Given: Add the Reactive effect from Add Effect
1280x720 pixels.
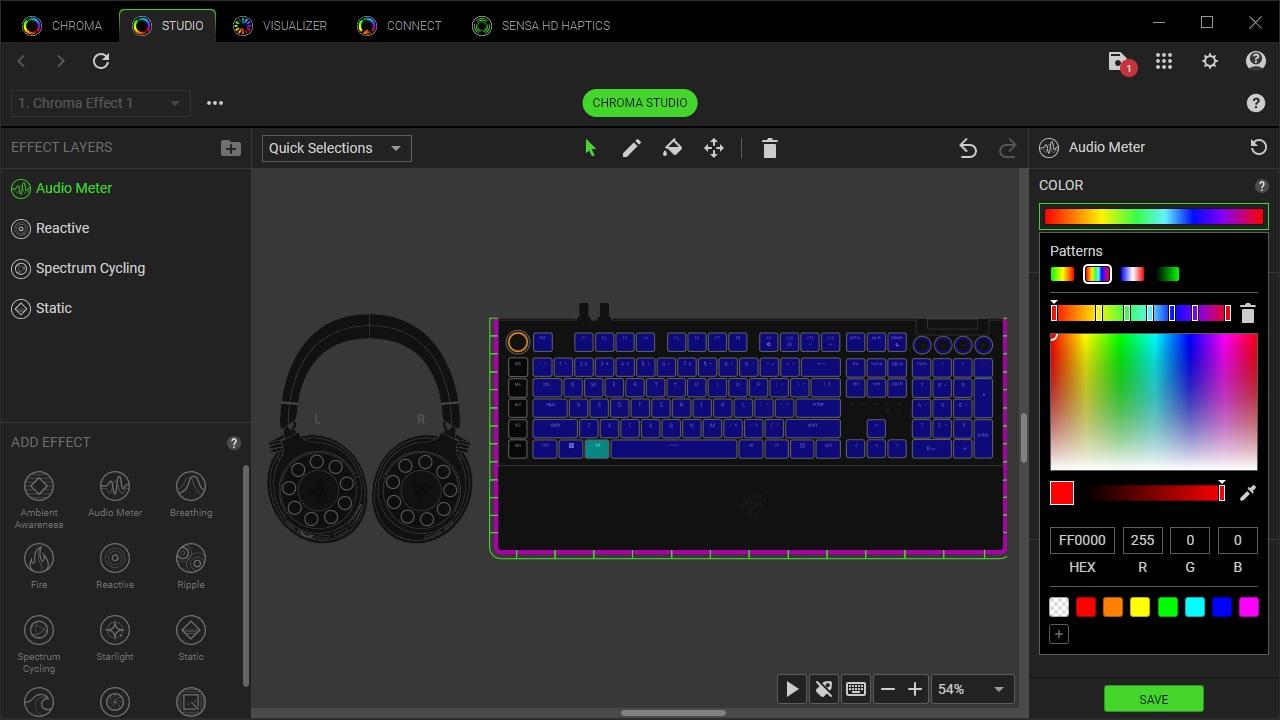Looking at the screenshot, I should coord(115,566).
